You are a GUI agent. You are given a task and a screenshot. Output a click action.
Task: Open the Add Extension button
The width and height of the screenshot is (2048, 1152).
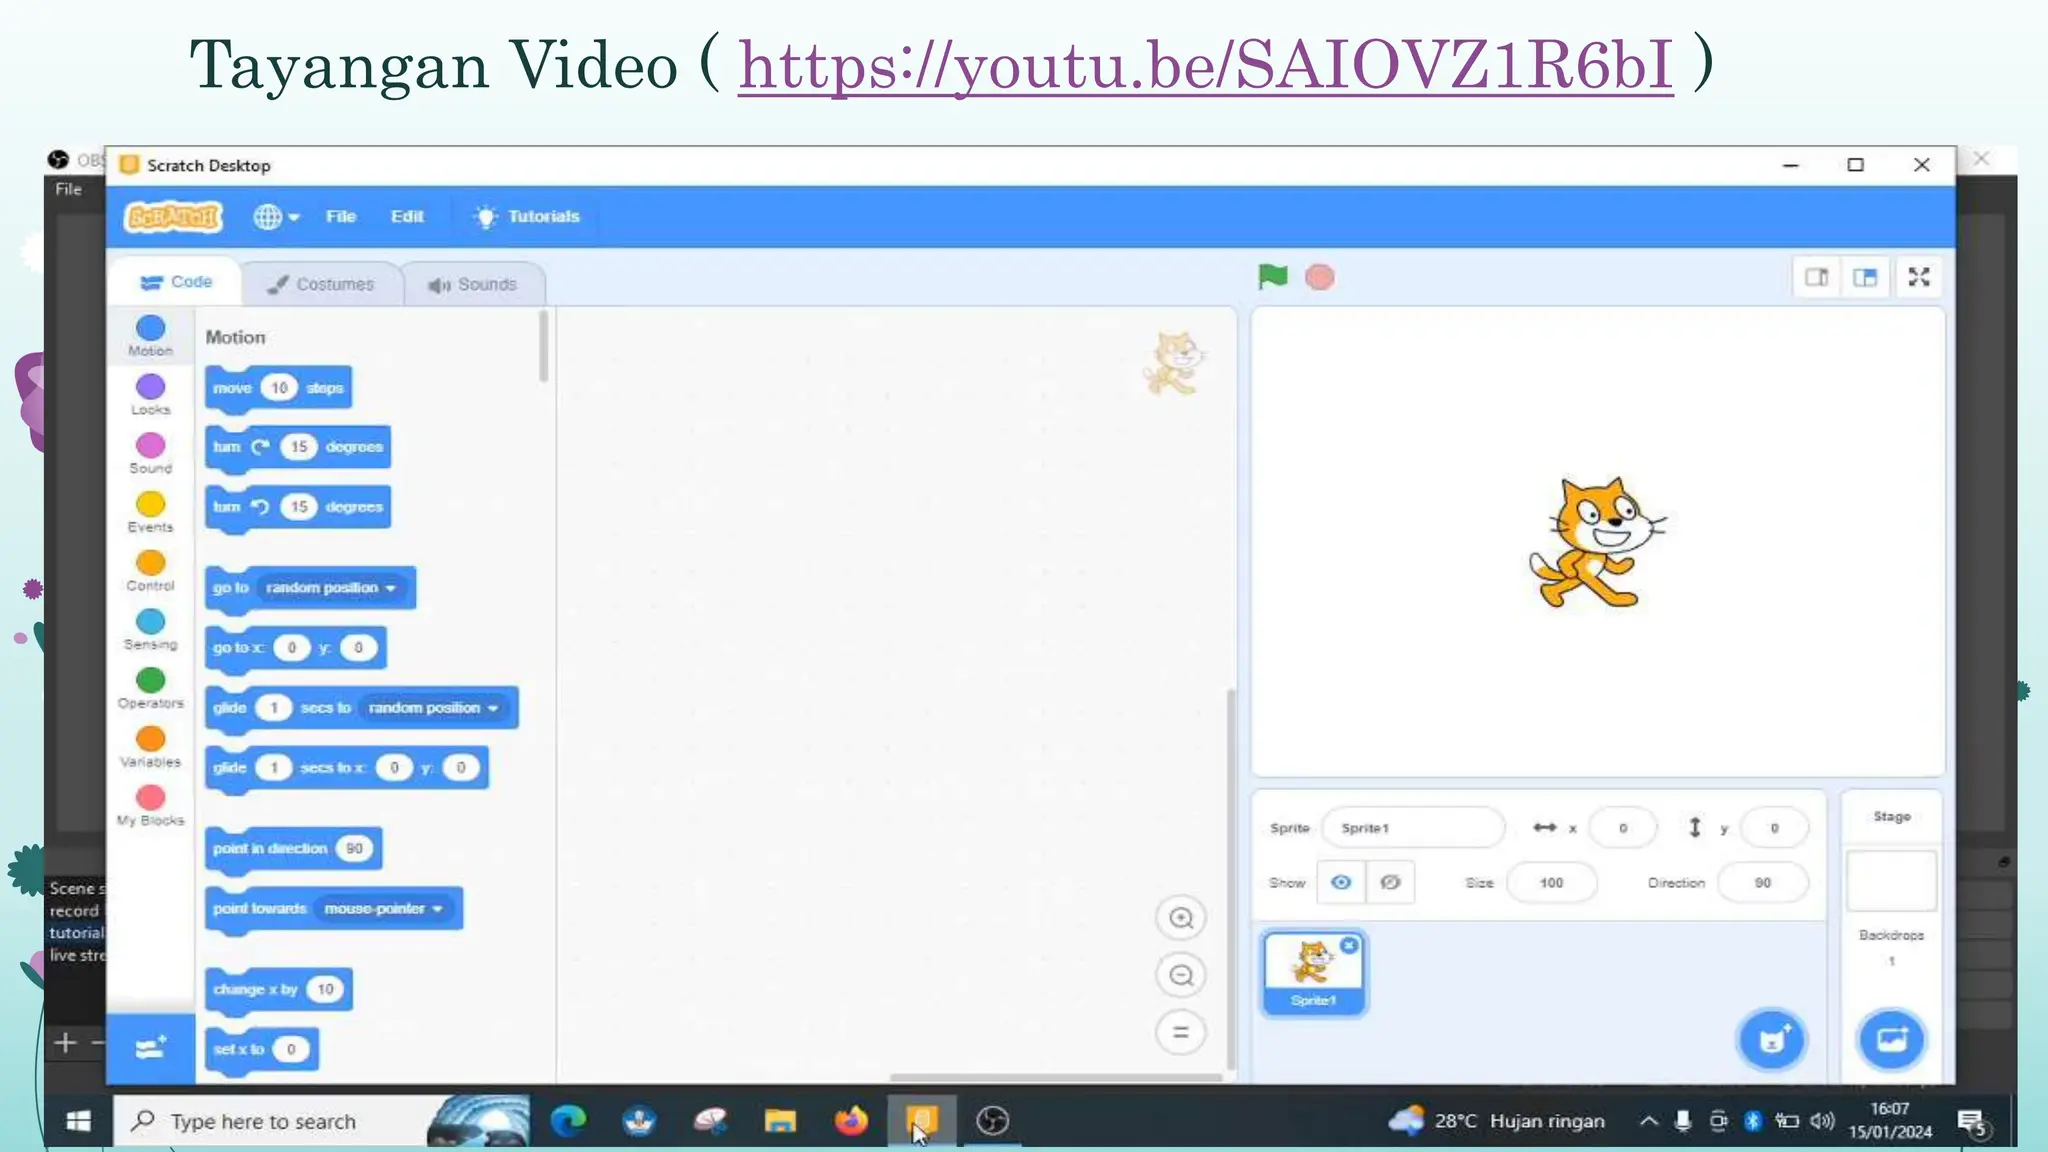pos(150,1048)
